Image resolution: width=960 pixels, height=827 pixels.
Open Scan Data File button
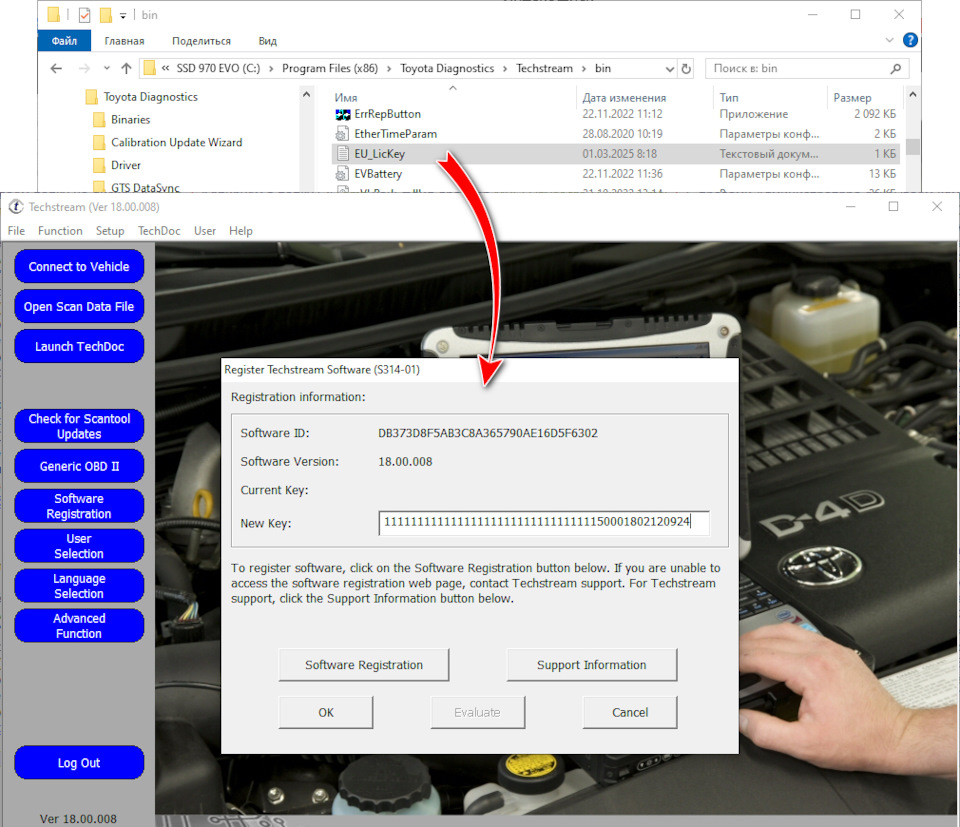point(79,306)
